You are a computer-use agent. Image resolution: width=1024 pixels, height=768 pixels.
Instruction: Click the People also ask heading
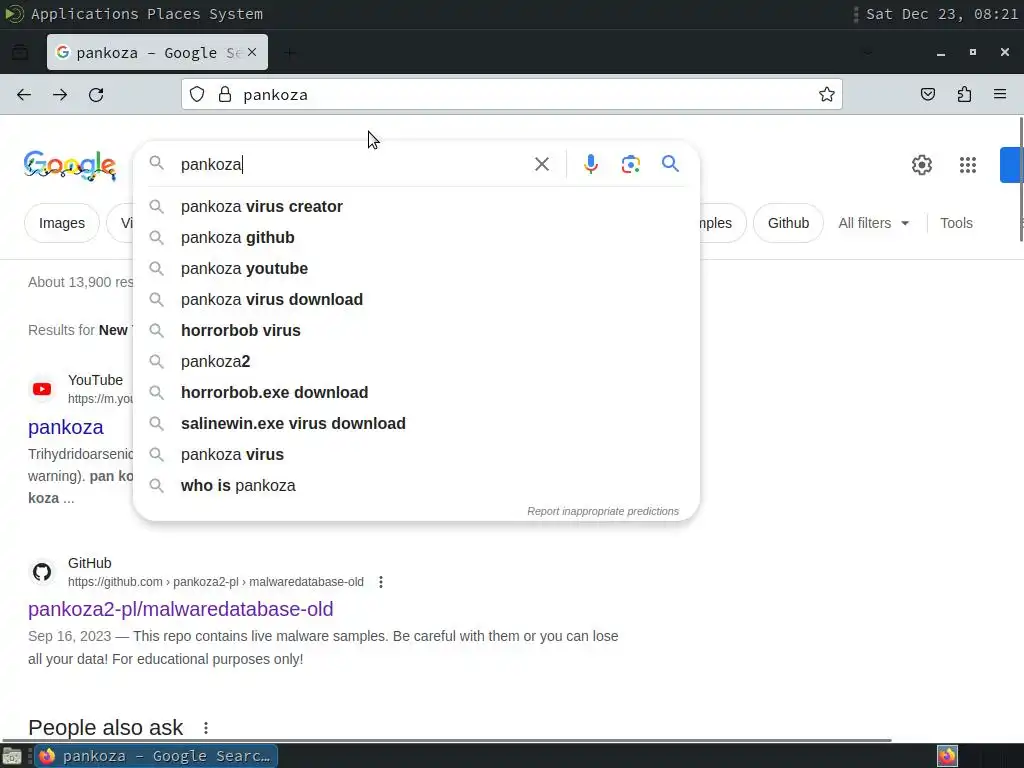pyautogui.click(x=106, y=728)
